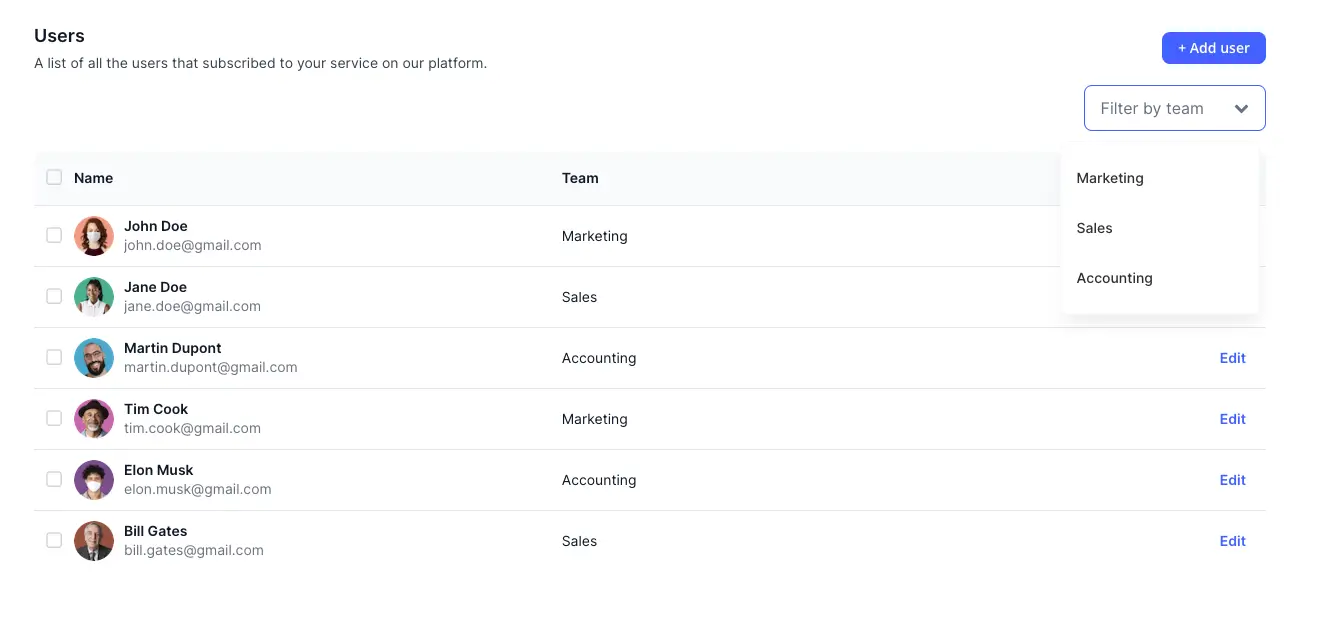Click Edit link for Elon Musk

pos(1232,480)
